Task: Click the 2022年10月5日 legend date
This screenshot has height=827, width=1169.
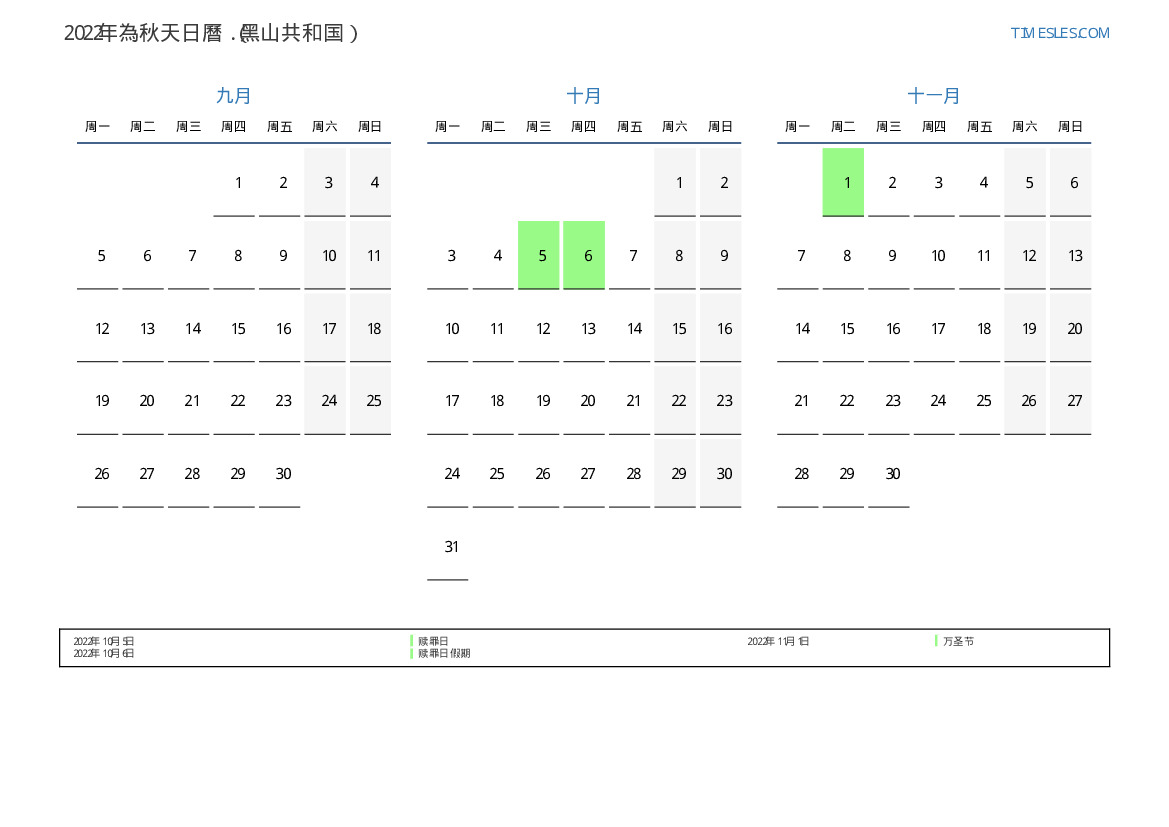Action: 104,641
